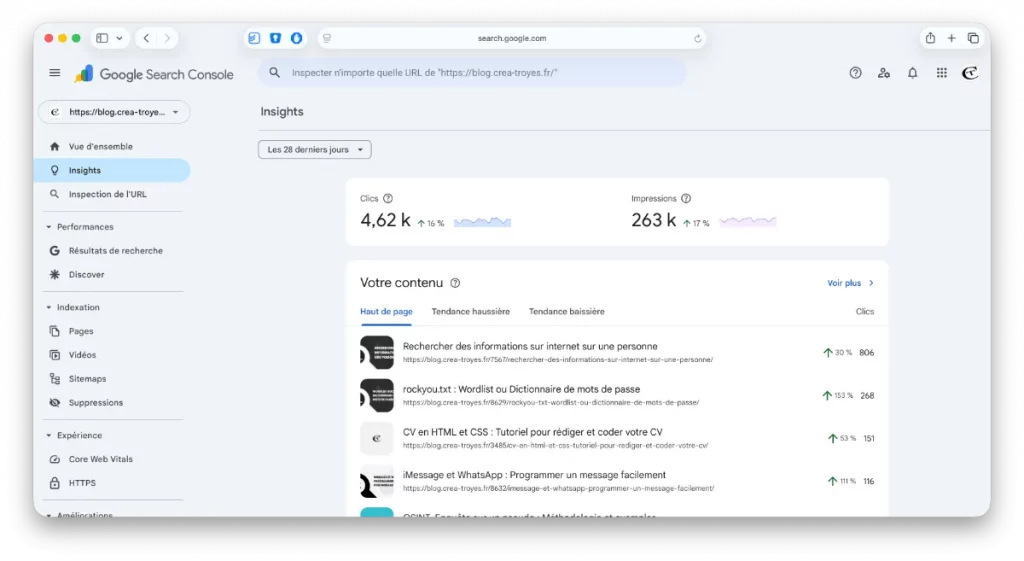Collapse the Expérience section
Image resolution: width=1024 pixels, height=561 pixels.
point(49,435)
